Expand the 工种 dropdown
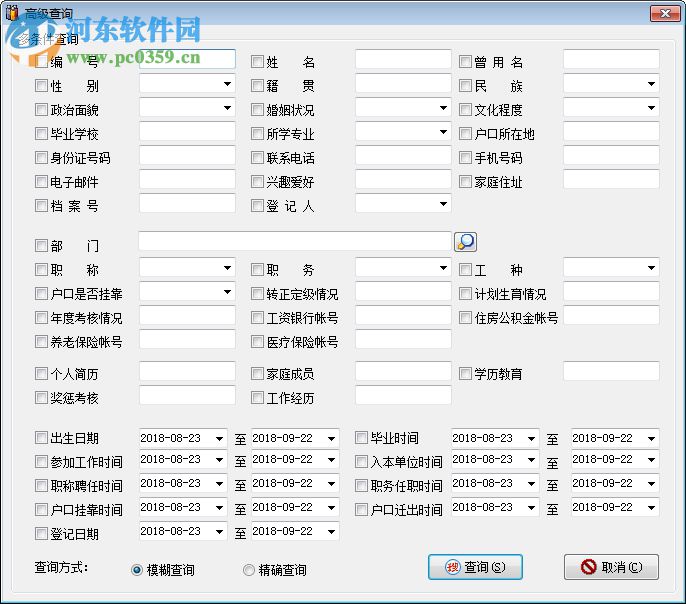Image resolution: width=686 pixels, height=604 pixels. 651,268
